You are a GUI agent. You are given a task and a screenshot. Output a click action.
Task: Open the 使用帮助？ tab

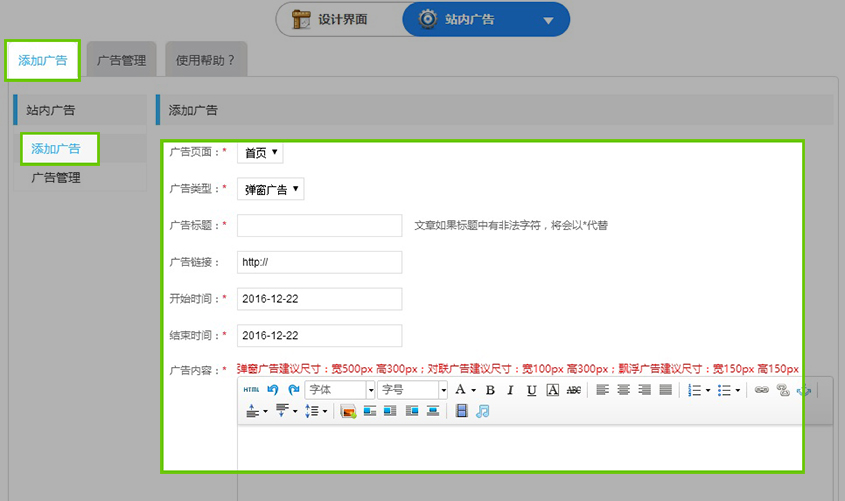(x=205, y=60)
